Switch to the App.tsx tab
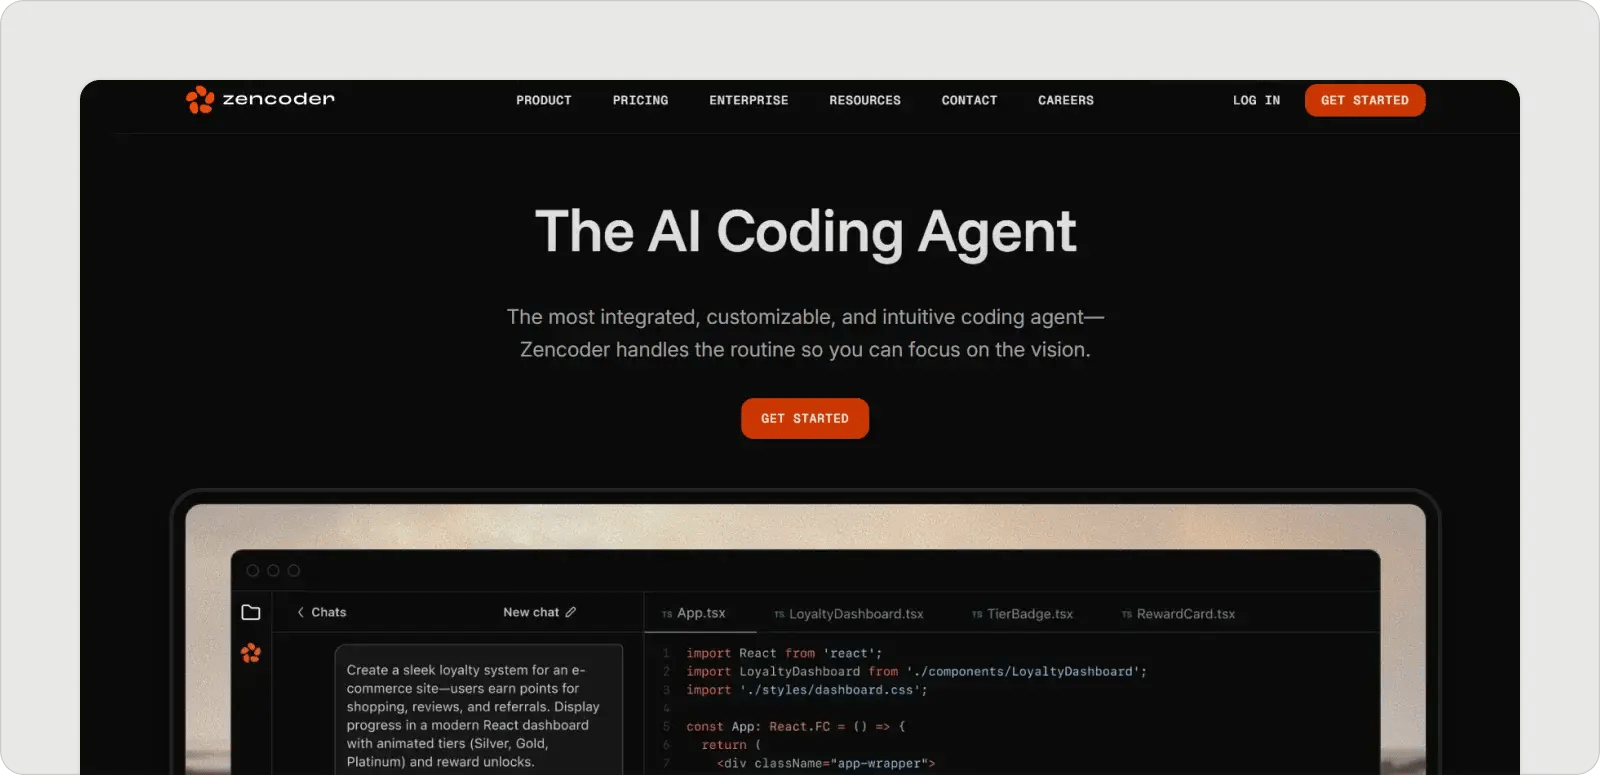The width and height of the screenshot is (1600, 775). point(694,613)
